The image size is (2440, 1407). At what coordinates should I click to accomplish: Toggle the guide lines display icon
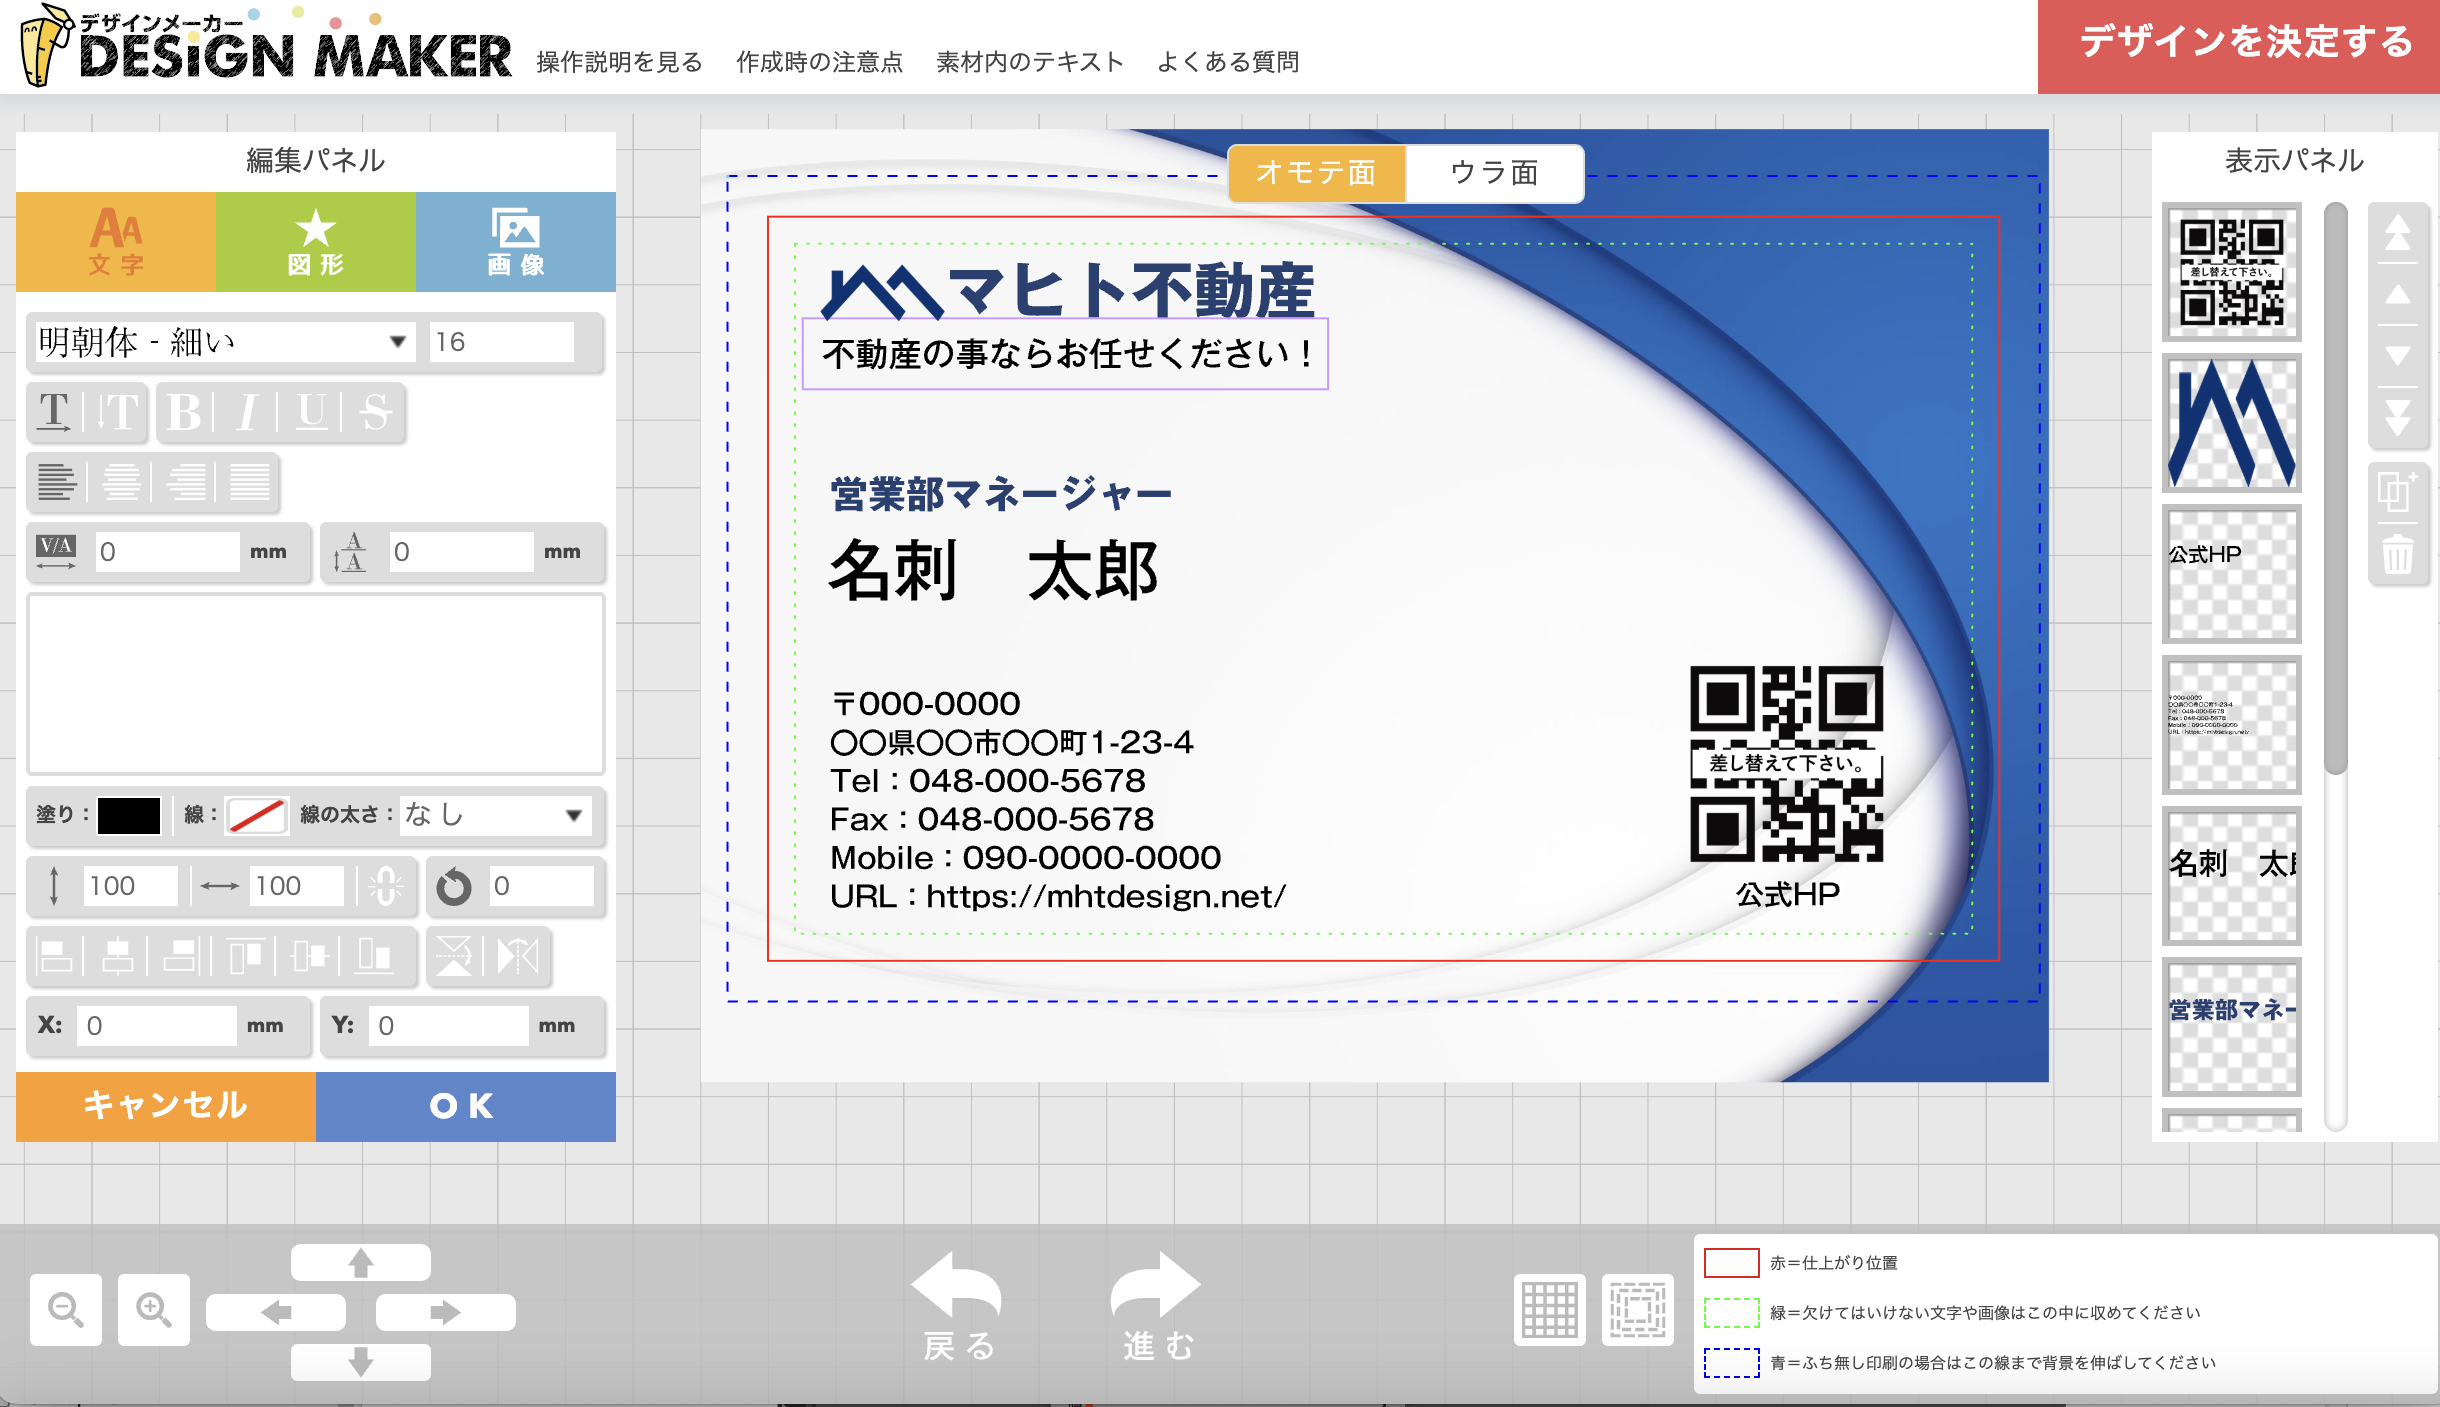click(1638, 1309)
